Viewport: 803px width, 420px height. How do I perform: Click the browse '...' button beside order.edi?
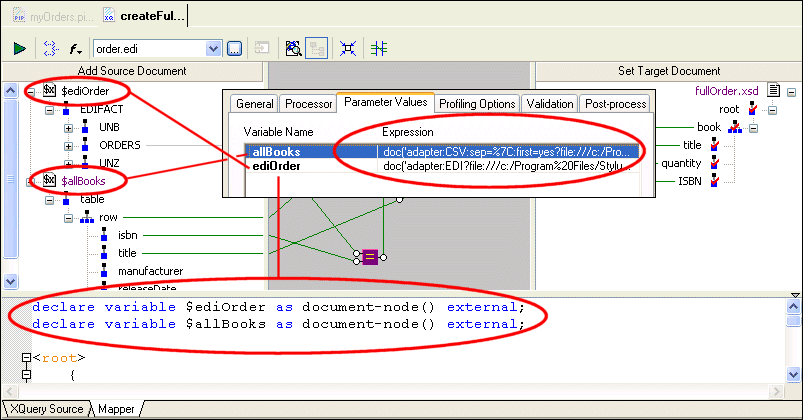click(x=234, y=48)
